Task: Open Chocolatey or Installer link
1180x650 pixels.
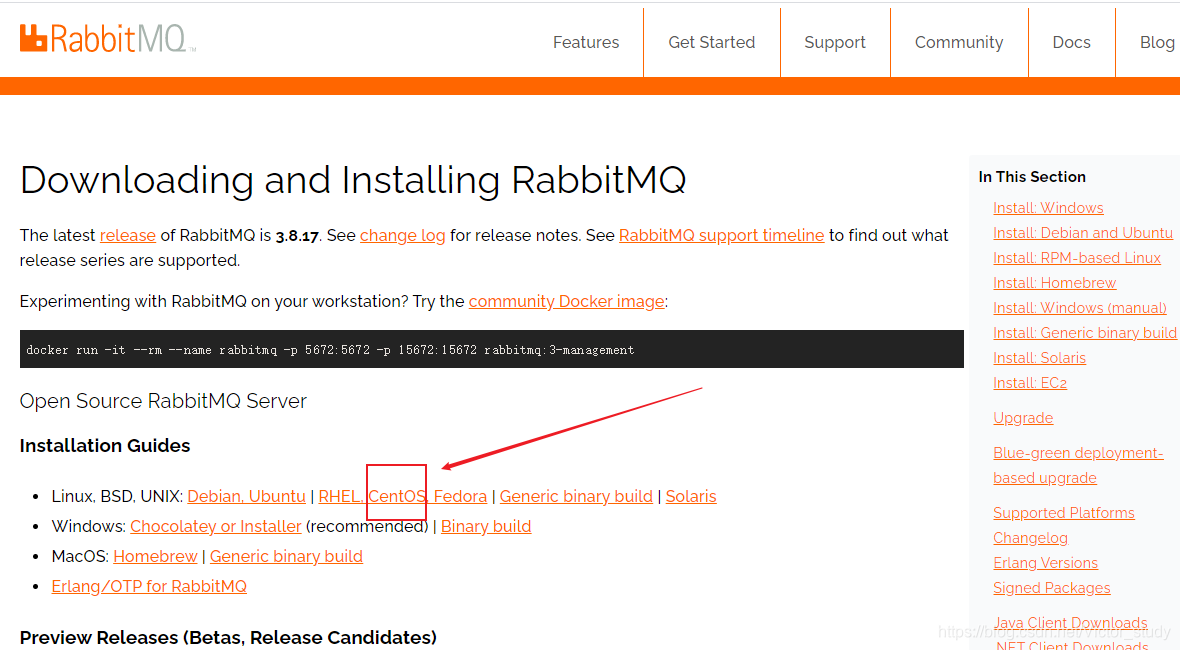Action: (216, 527)
